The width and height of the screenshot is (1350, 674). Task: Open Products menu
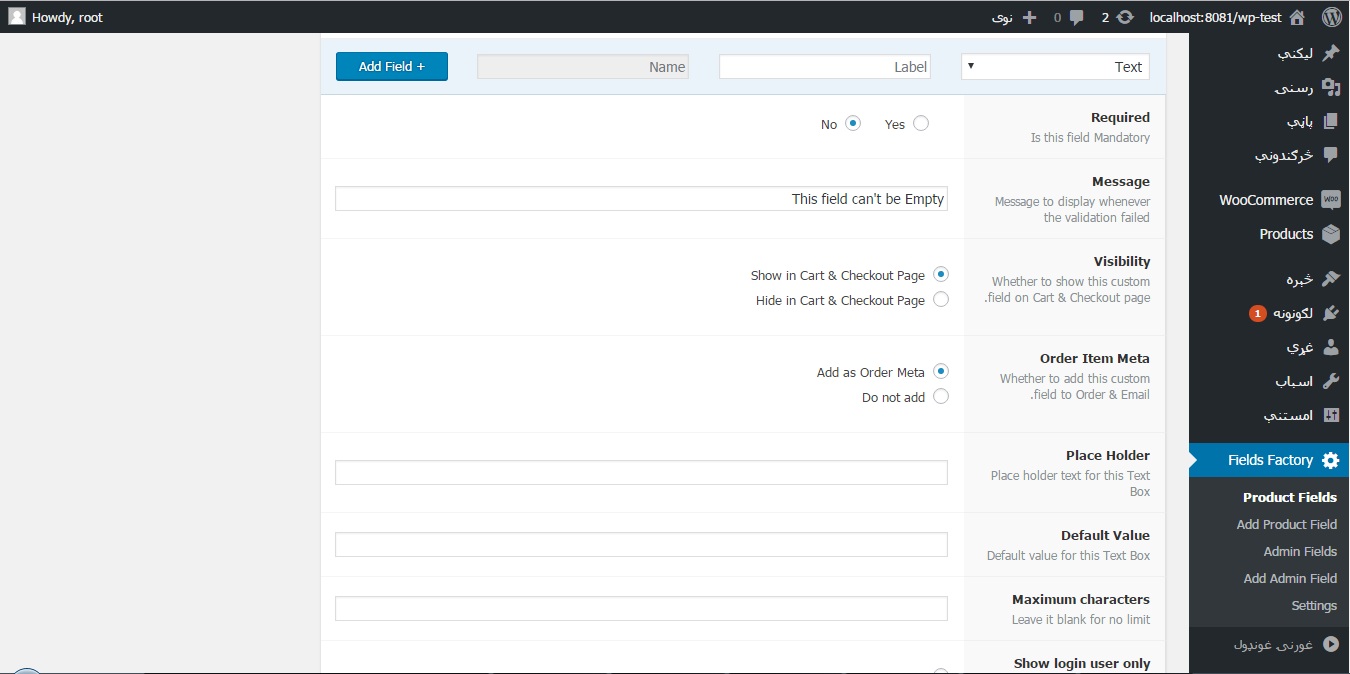tap(1269, 234)
